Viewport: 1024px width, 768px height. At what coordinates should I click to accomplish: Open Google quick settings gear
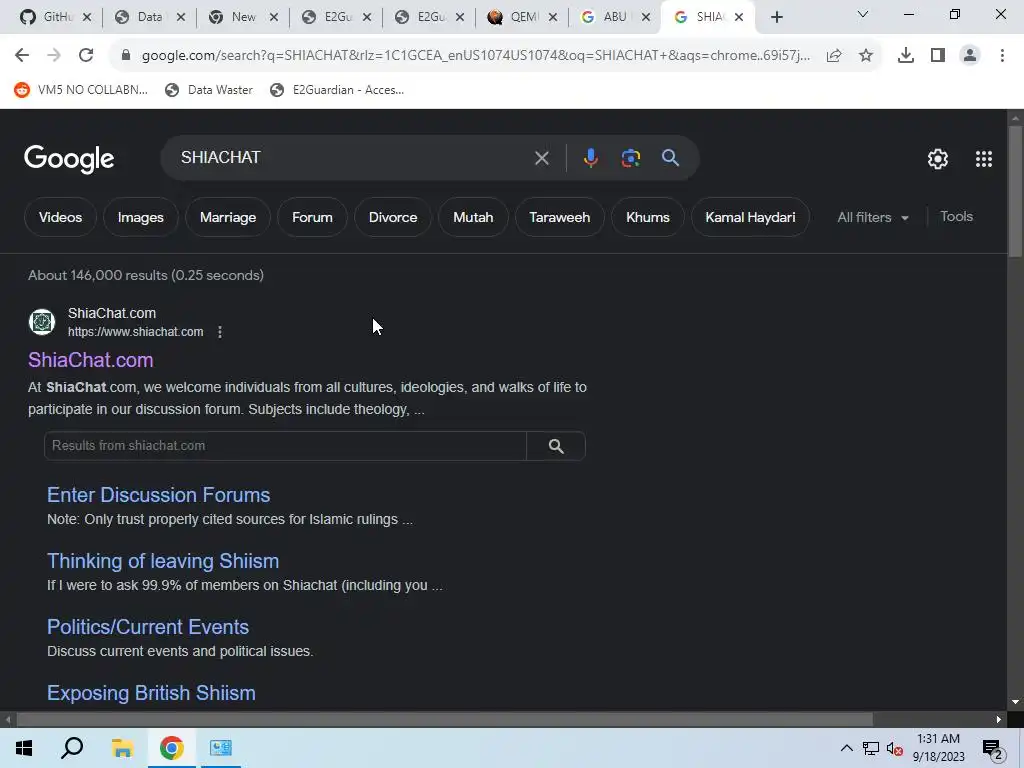click(x=938, y=159)
